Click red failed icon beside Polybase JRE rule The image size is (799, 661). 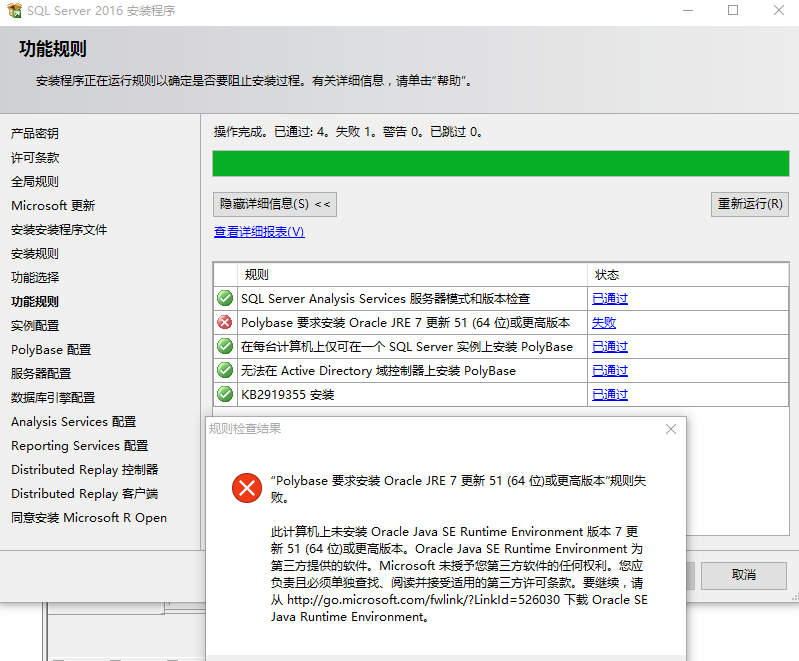[225, 322]
